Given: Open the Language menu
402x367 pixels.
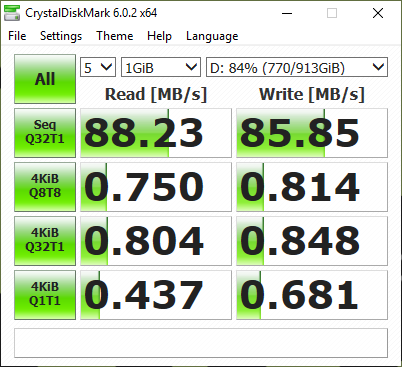Looking at the screenshot, I should click(212, 36).
